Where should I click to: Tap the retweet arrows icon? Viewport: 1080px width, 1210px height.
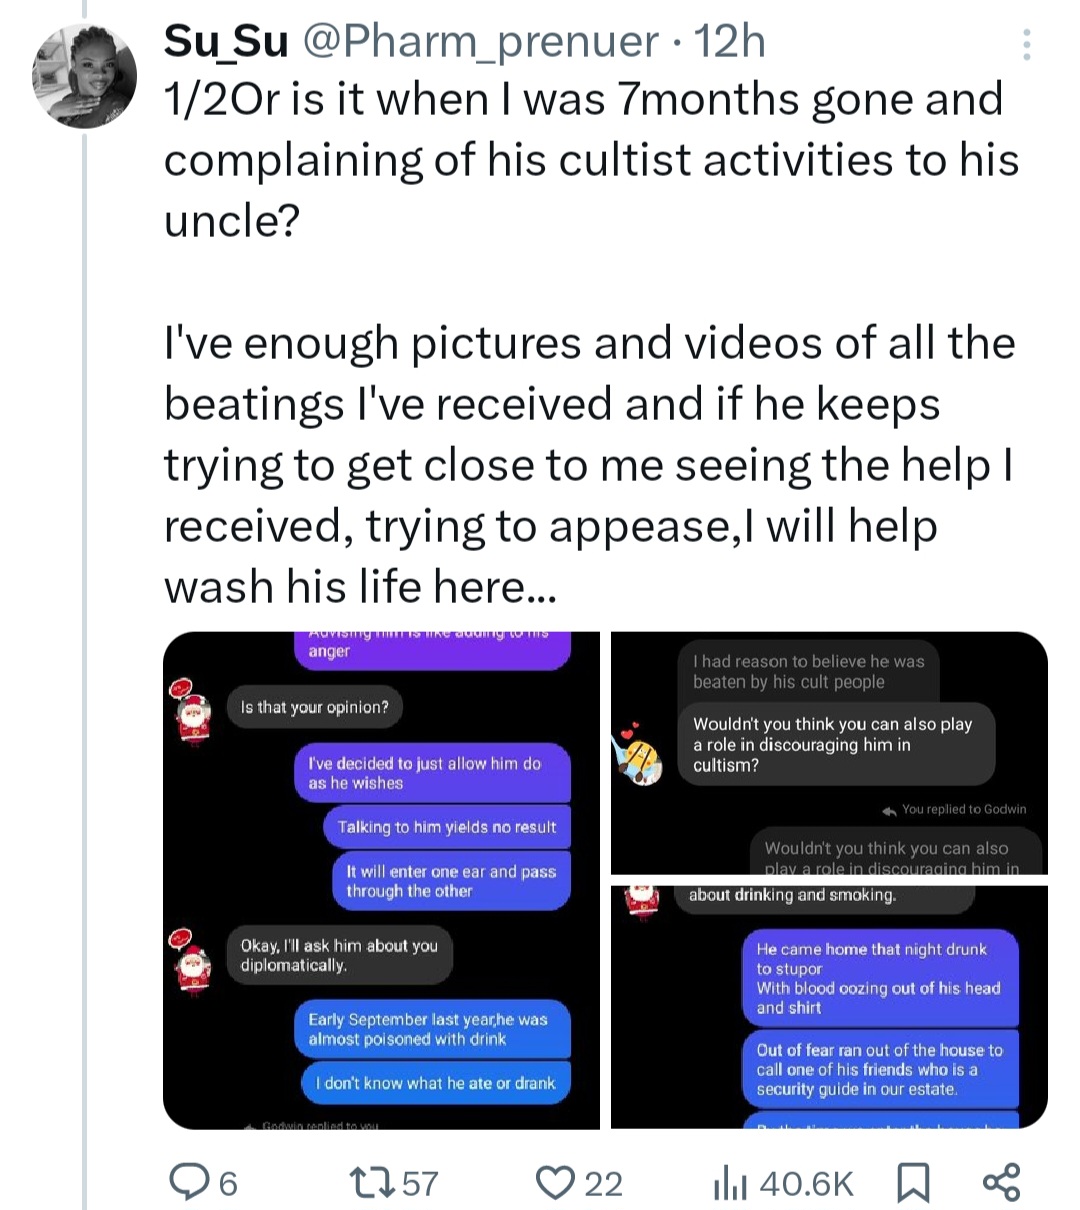(372, 1183)
